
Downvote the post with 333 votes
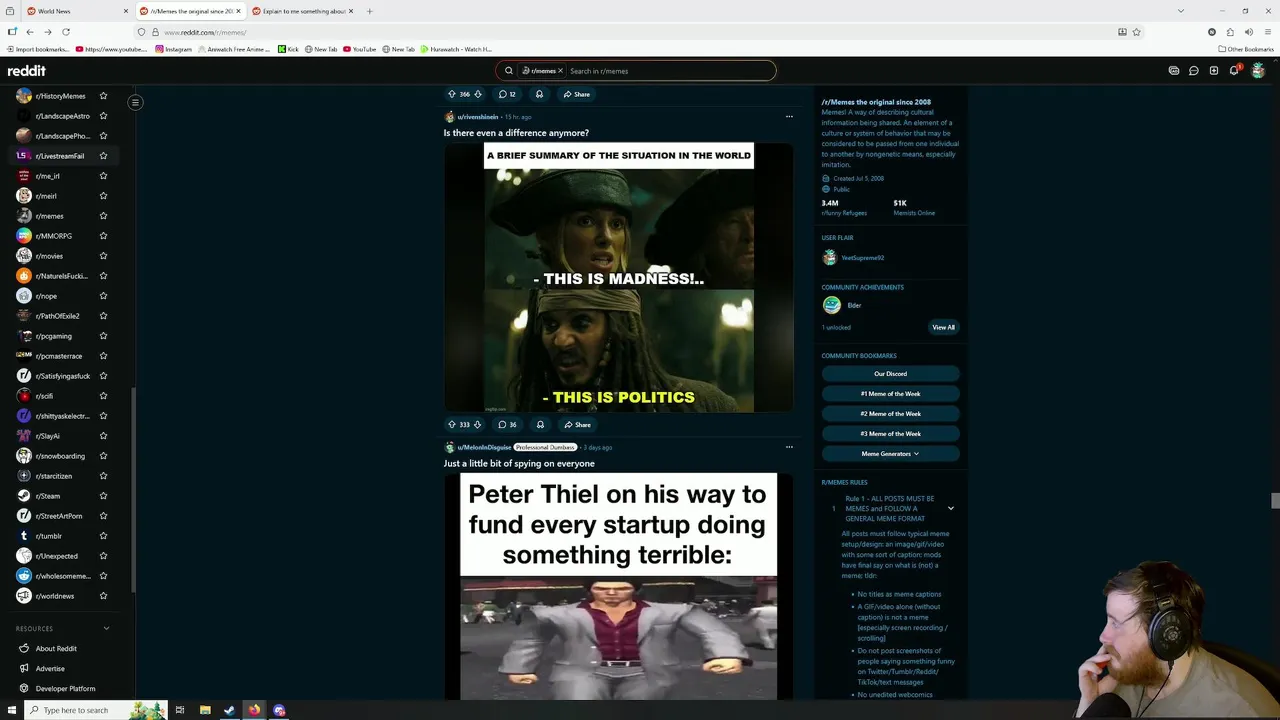[477, 425]
